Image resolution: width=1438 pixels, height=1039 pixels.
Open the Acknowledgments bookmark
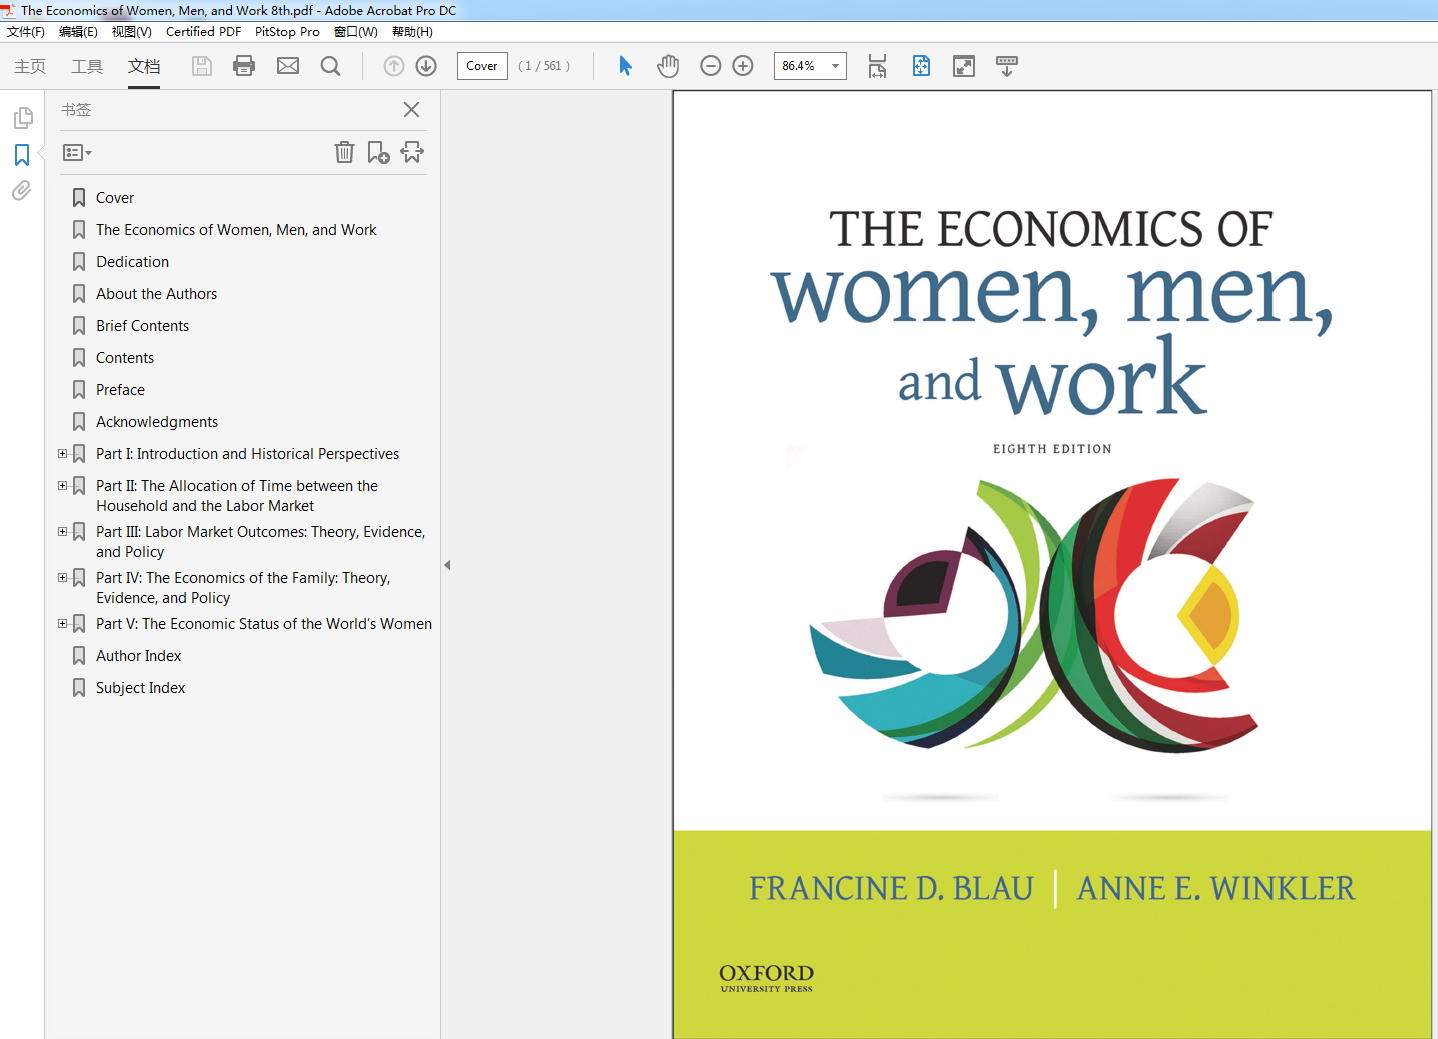[157, 422]
